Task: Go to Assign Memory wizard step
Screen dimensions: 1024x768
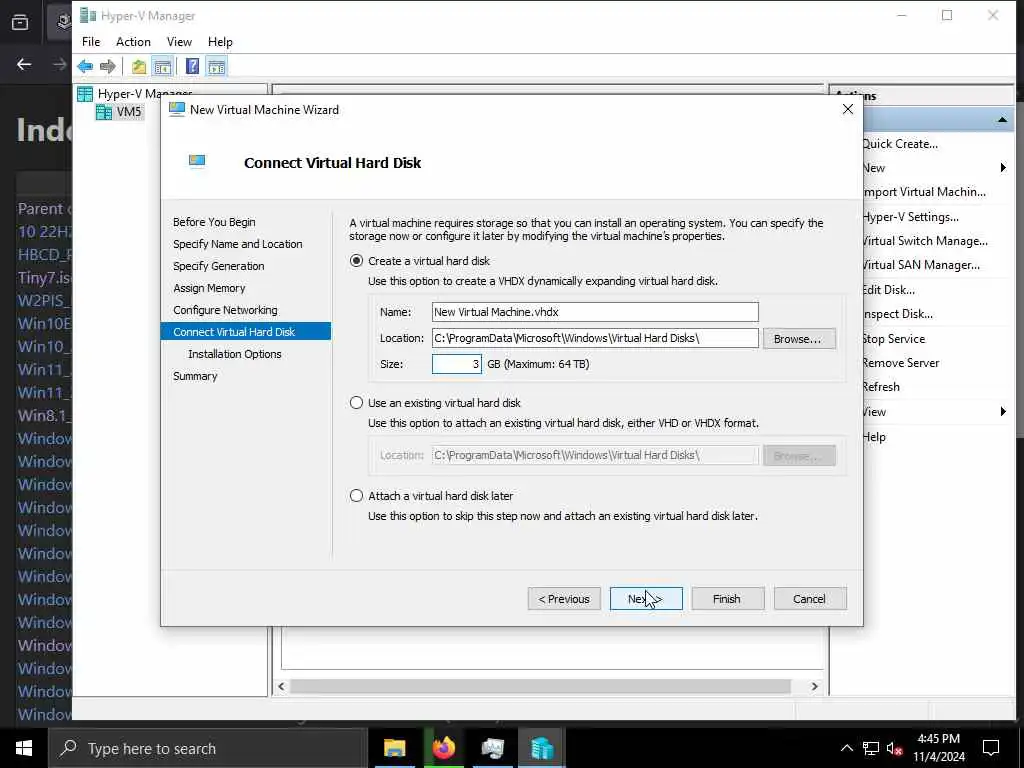Action: tap(209, 288)
